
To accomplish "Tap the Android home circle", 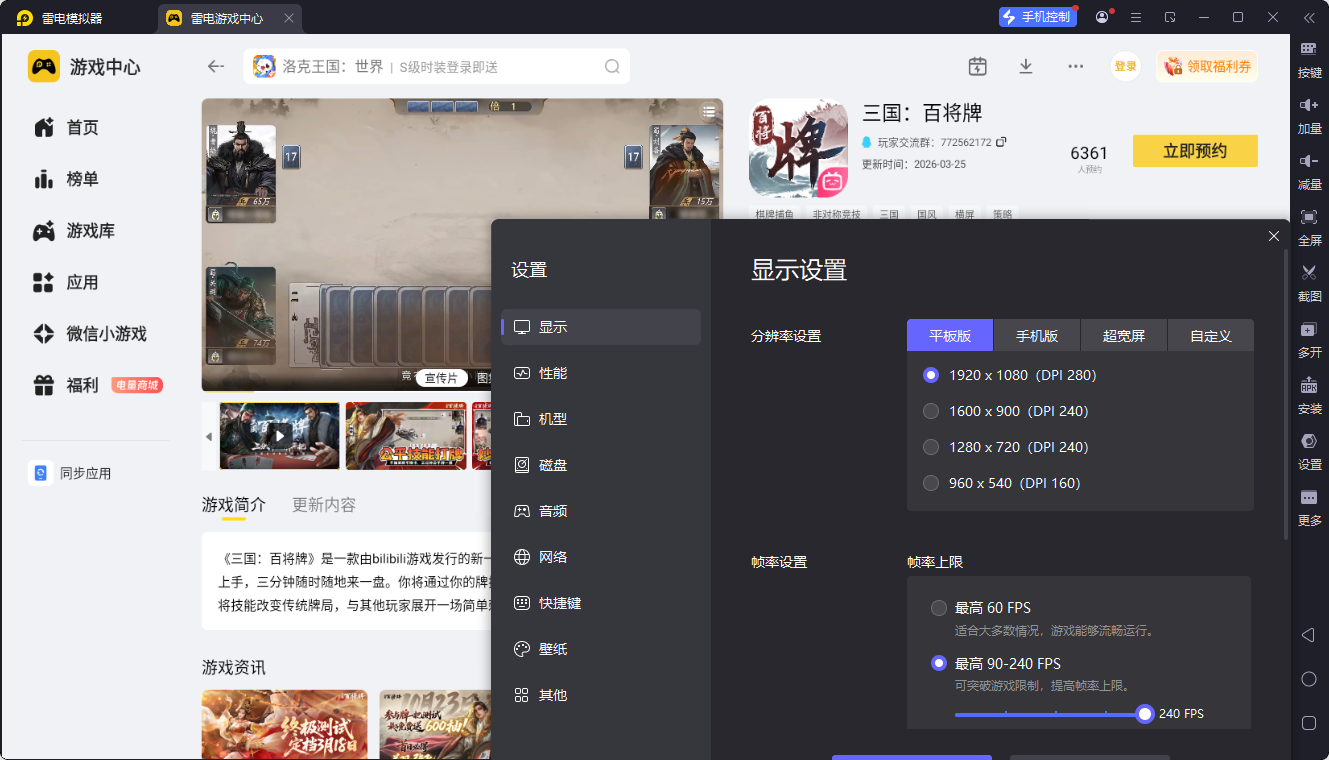I will point(1308,679).
